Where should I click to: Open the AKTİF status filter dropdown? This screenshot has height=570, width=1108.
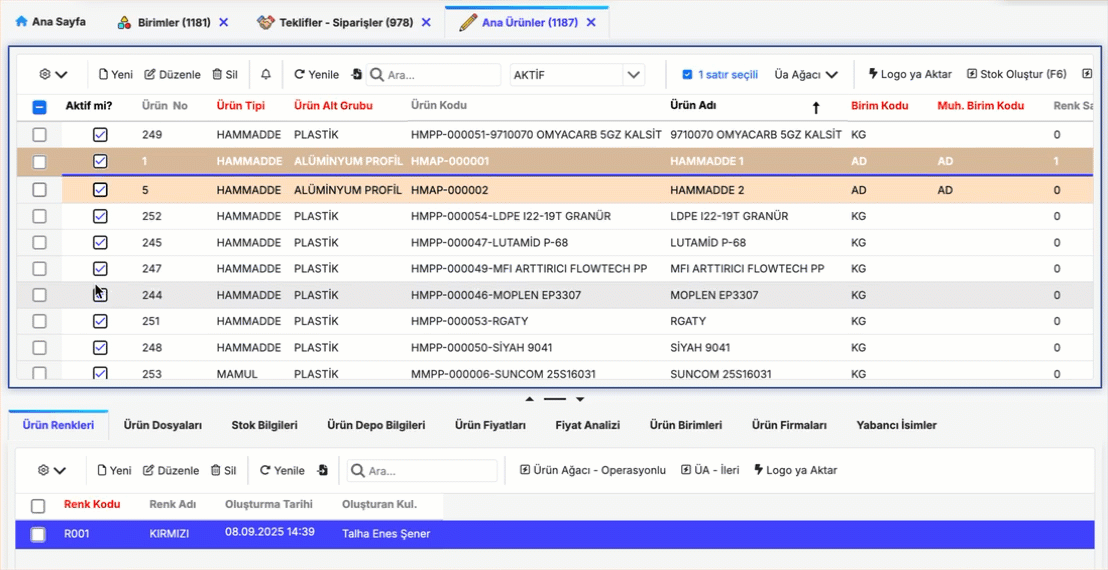(633, 75)
